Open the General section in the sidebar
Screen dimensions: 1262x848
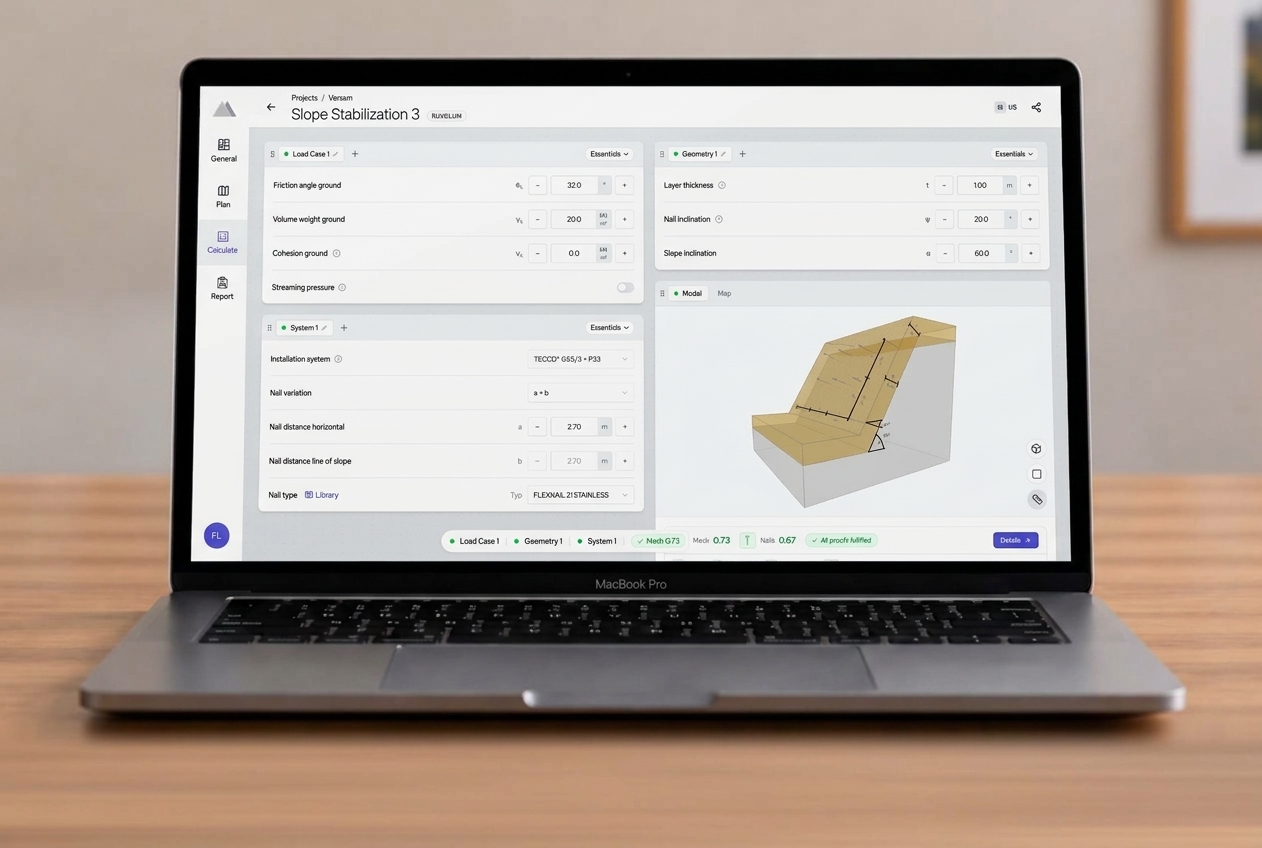pos(224,150)
